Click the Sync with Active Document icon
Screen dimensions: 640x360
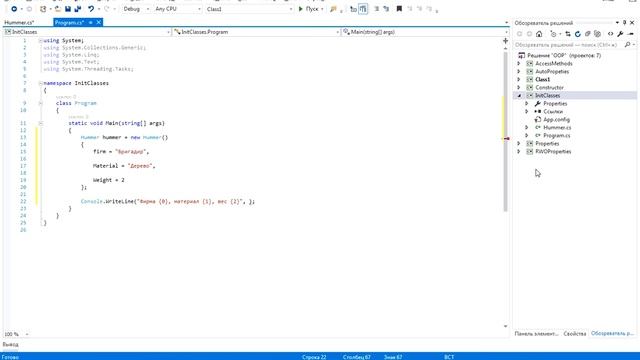[x=568, y=34]
